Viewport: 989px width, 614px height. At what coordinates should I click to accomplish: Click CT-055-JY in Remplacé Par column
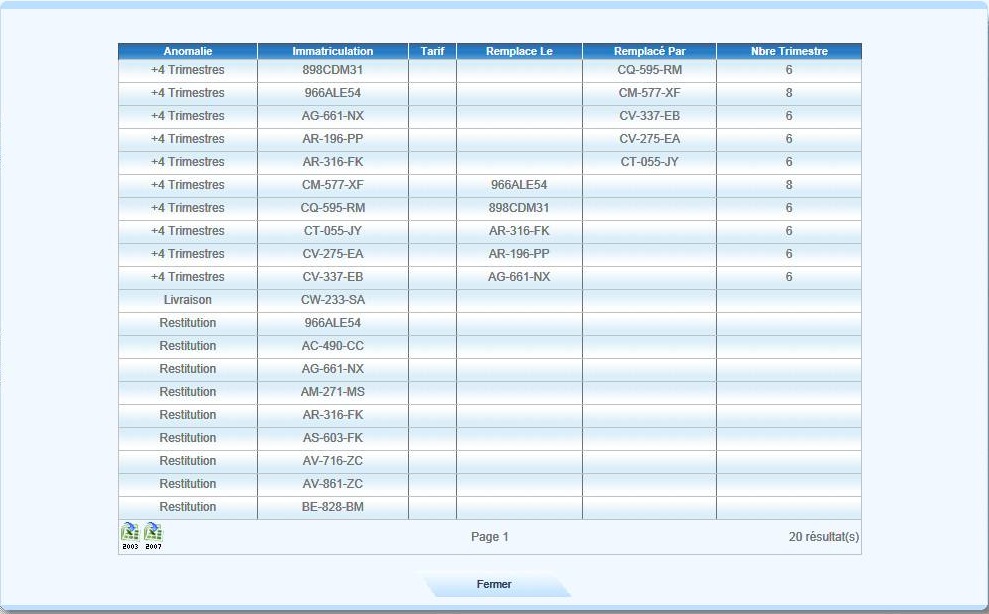[x=649, y=162]
